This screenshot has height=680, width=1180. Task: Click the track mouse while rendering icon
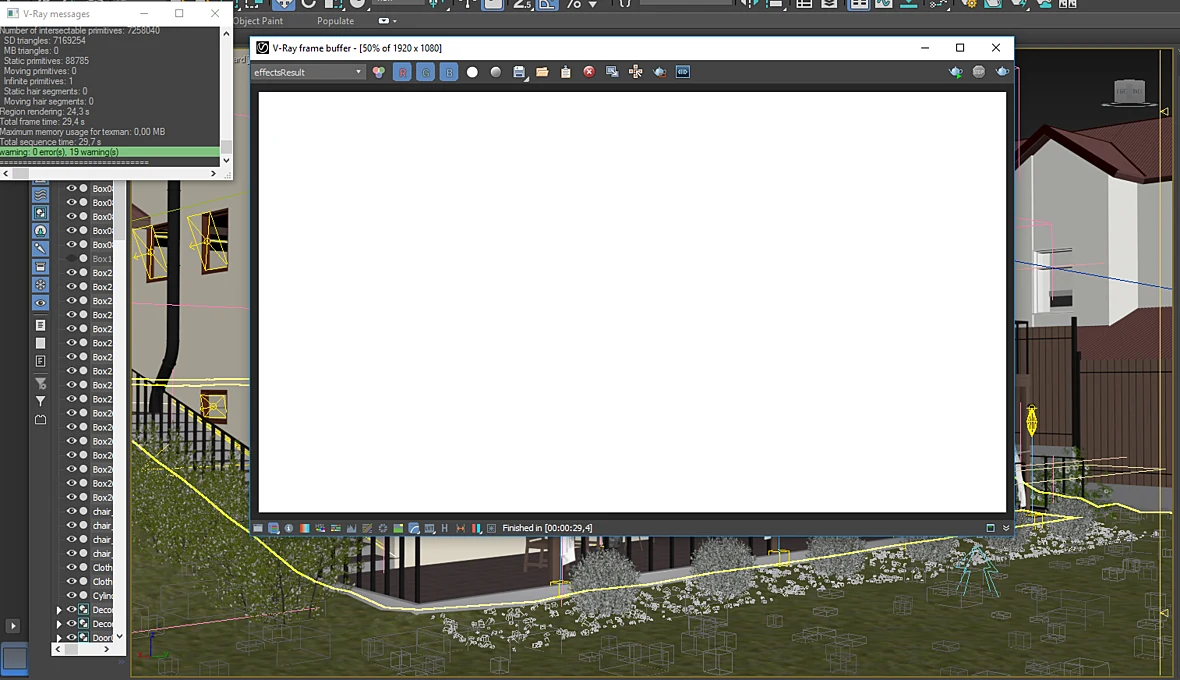636,72
